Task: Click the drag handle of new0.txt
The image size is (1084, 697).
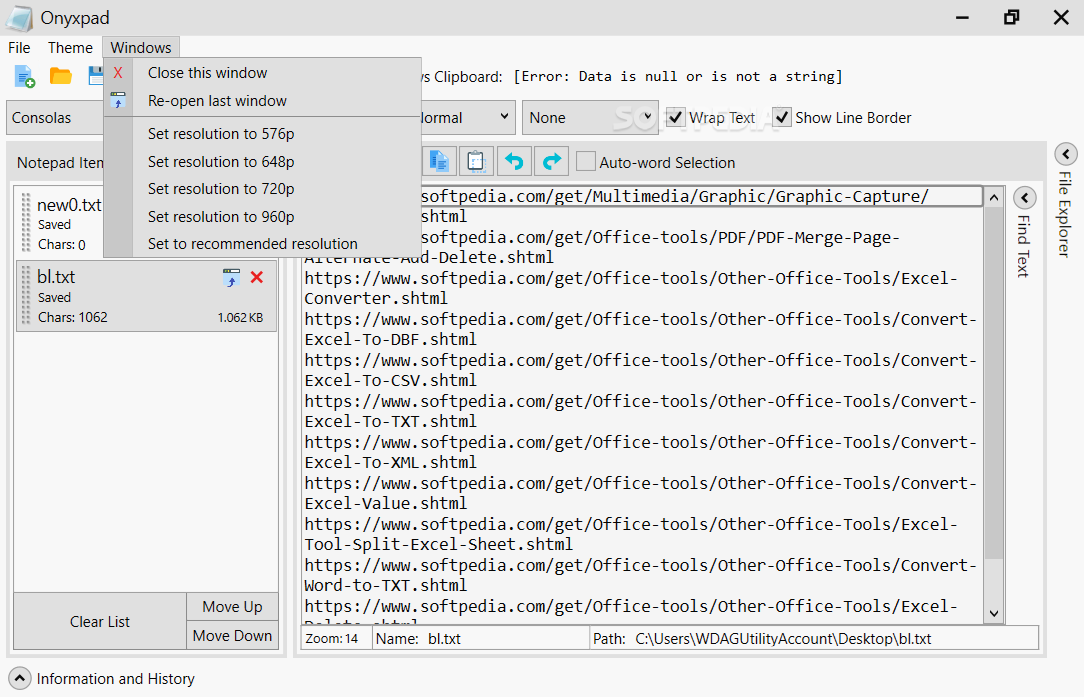Action: [26, 222]
